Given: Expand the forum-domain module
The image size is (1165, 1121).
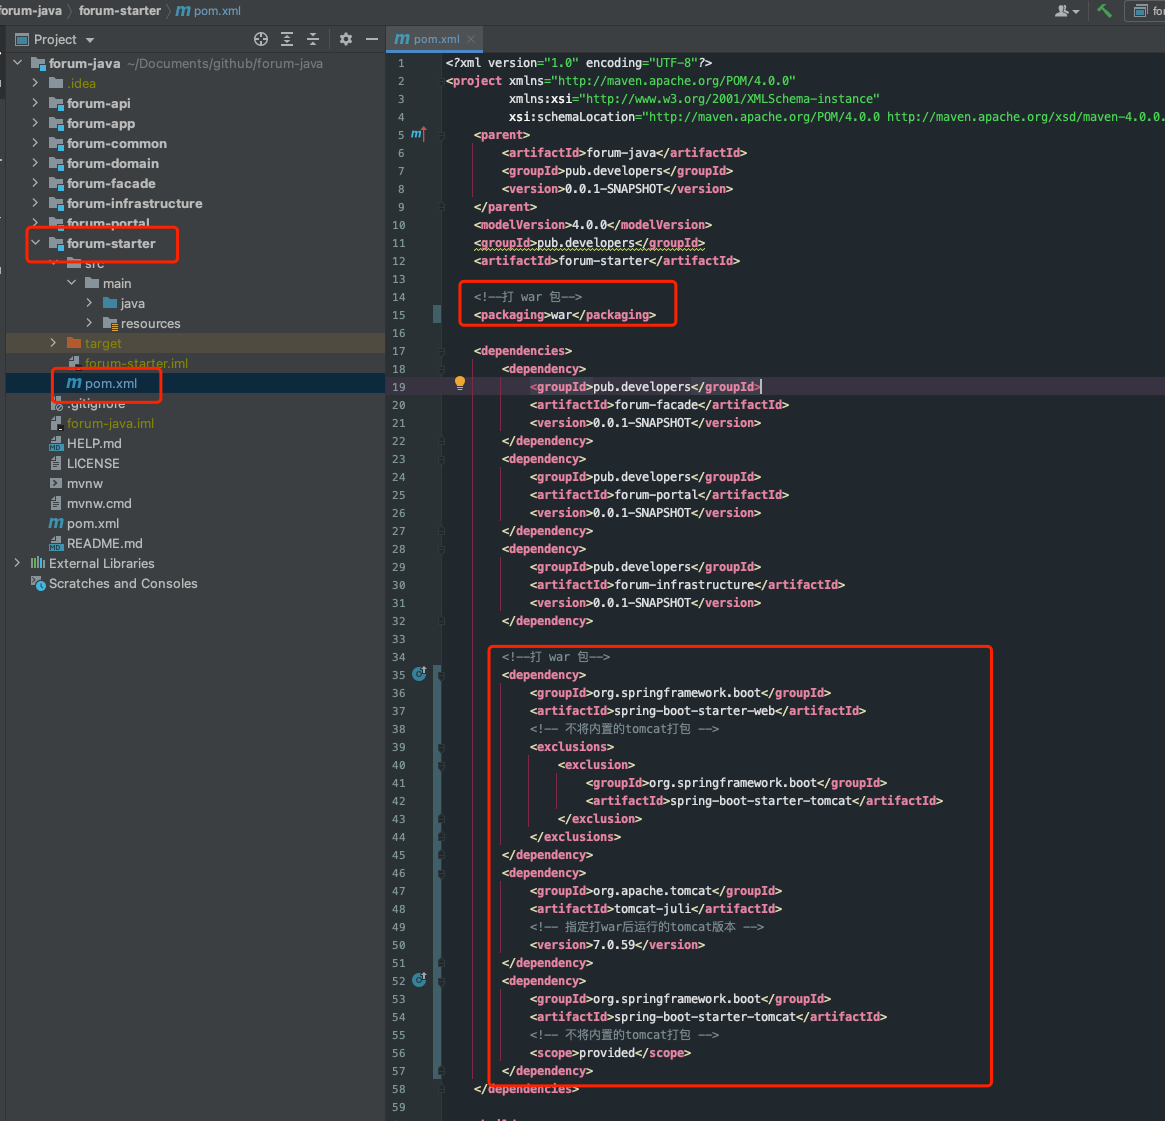Looking at the screenshot, I should [x=36, y=163].
